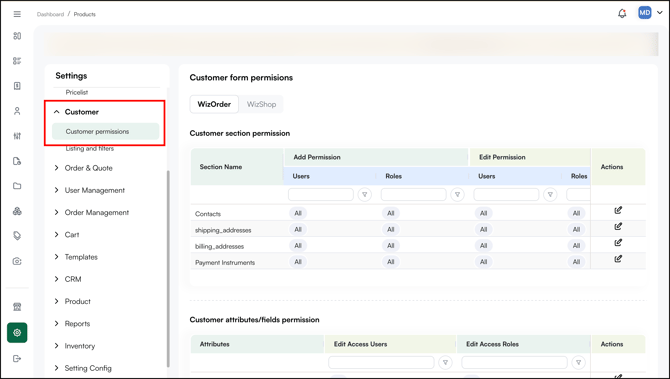The image size is (670, 379).
Task: Click the settings panel vertical scrollbar
Action: click(168, 268)
